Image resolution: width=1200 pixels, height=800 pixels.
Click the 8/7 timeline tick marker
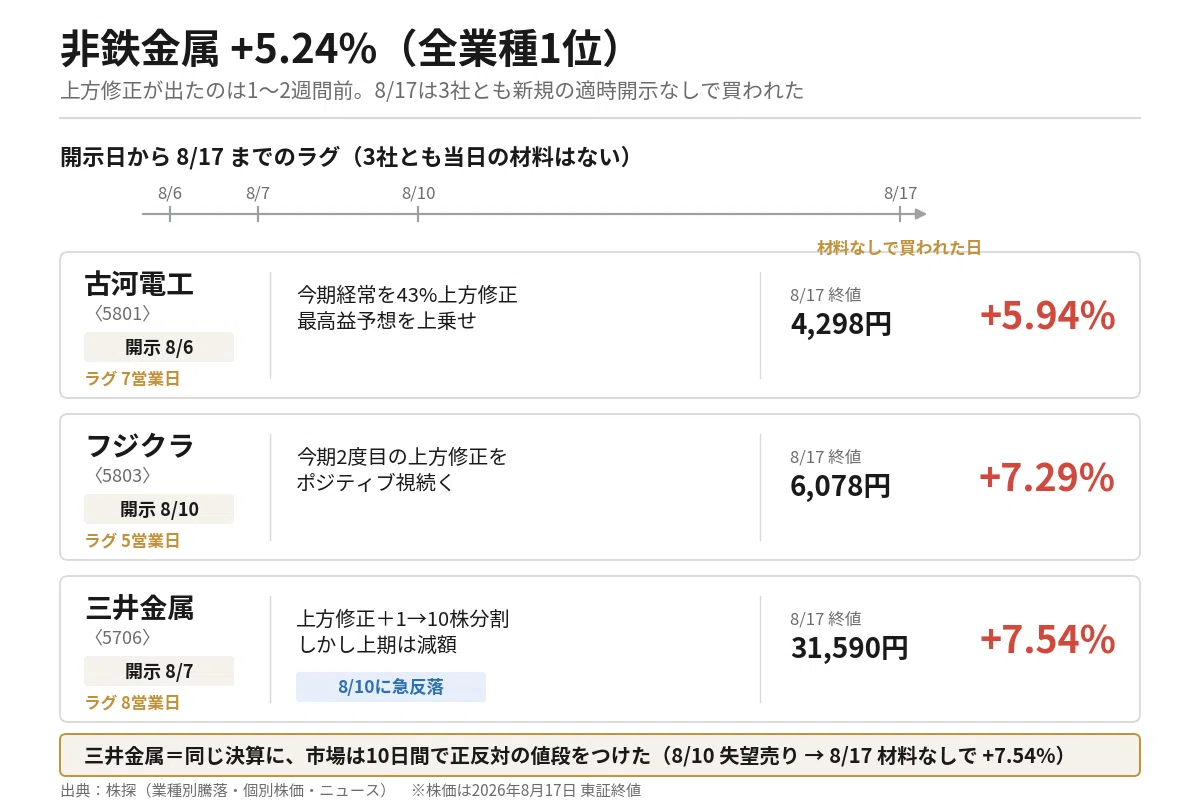[258, 213]
